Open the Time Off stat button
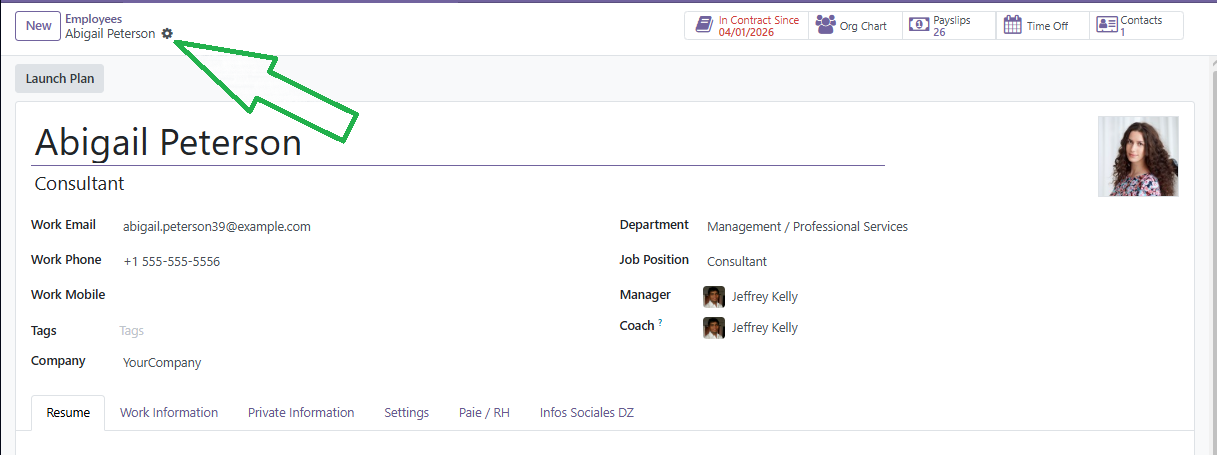This screenshot has height=455, width=1217. [1043, 25]
